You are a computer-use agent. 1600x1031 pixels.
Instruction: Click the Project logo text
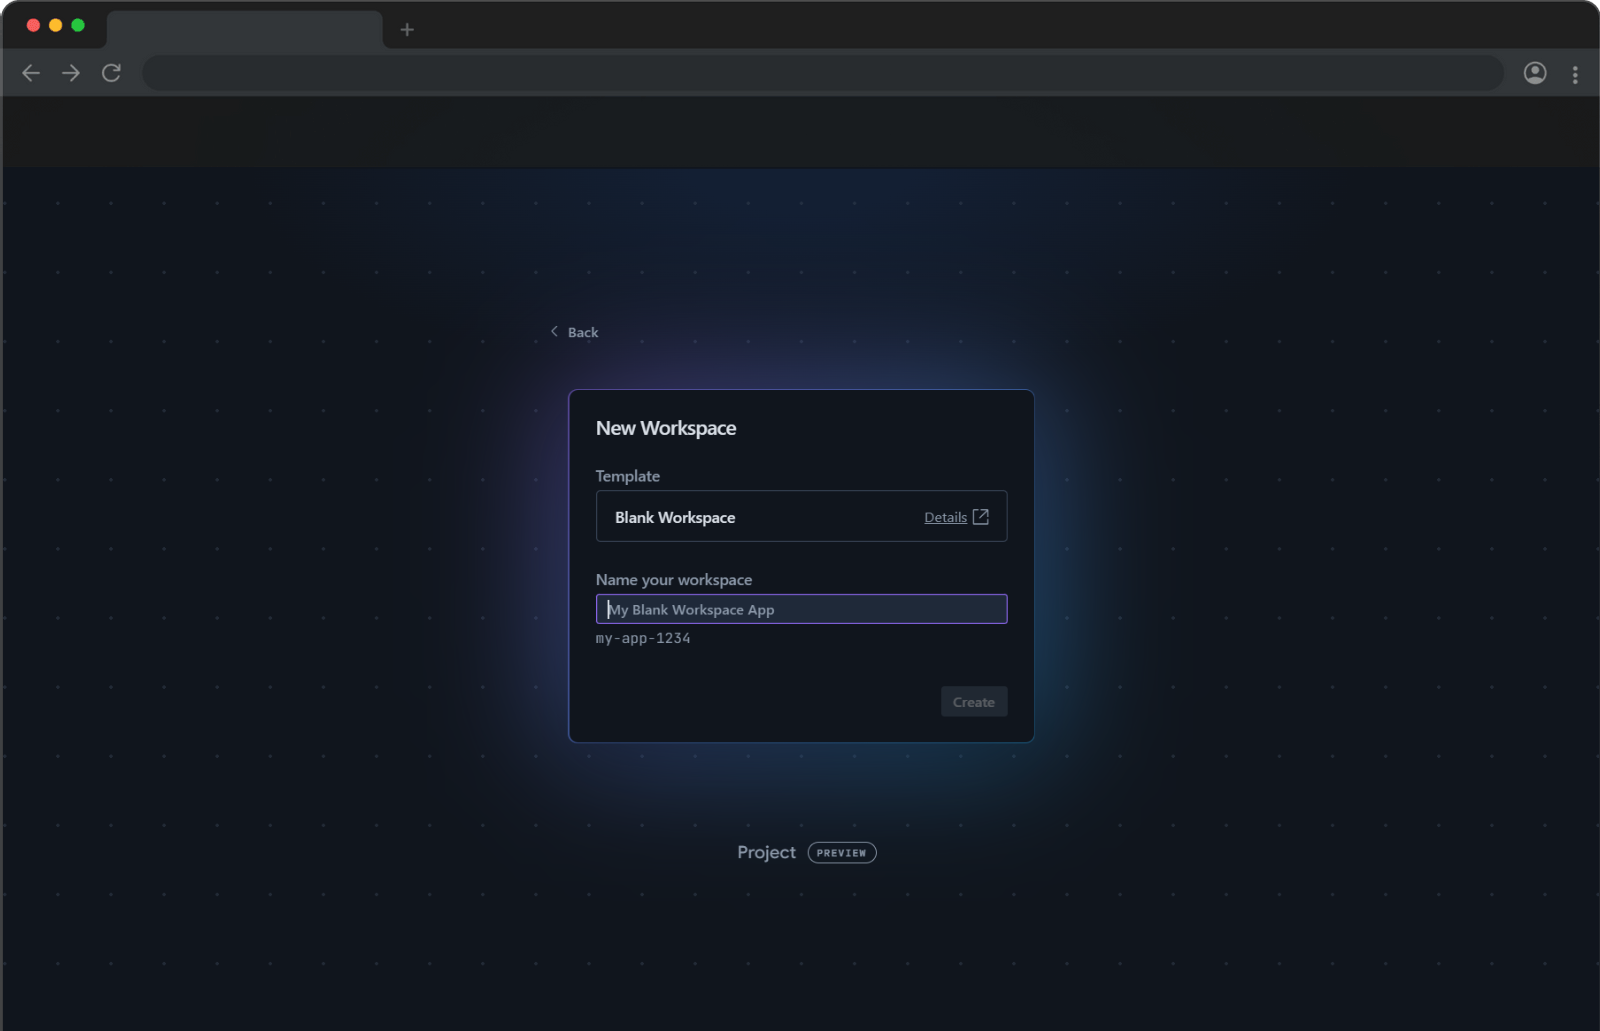pyautogui.click(x=766, y=852)
